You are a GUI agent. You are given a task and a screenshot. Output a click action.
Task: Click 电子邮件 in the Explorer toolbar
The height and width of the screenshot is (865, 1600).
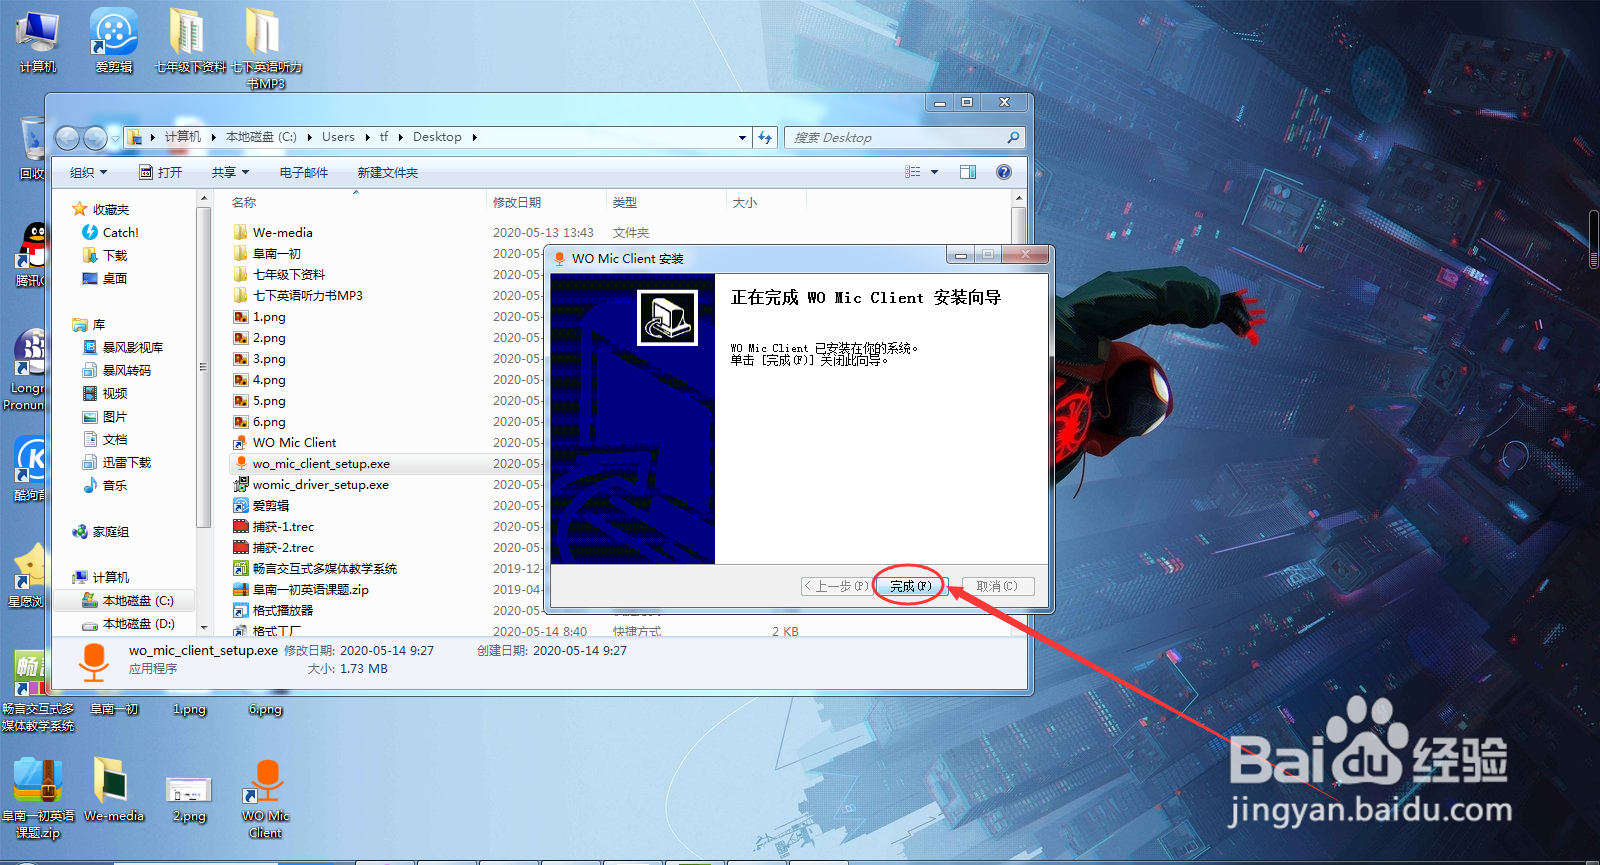(304, 172)
